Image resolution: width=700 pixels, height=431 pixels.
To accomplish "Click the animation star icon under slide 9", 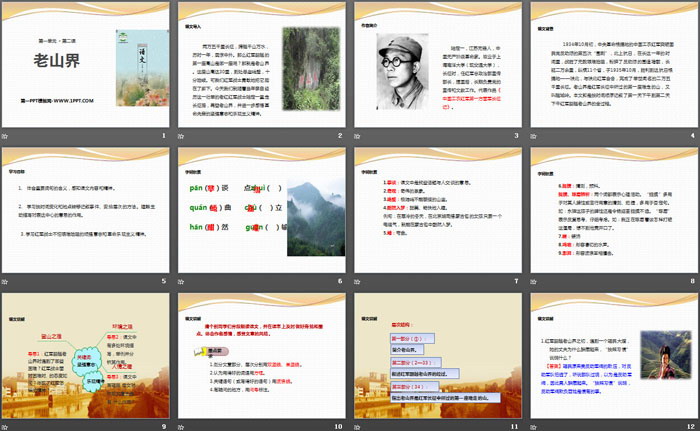I will pyautogui.click(x=6, y=425).
